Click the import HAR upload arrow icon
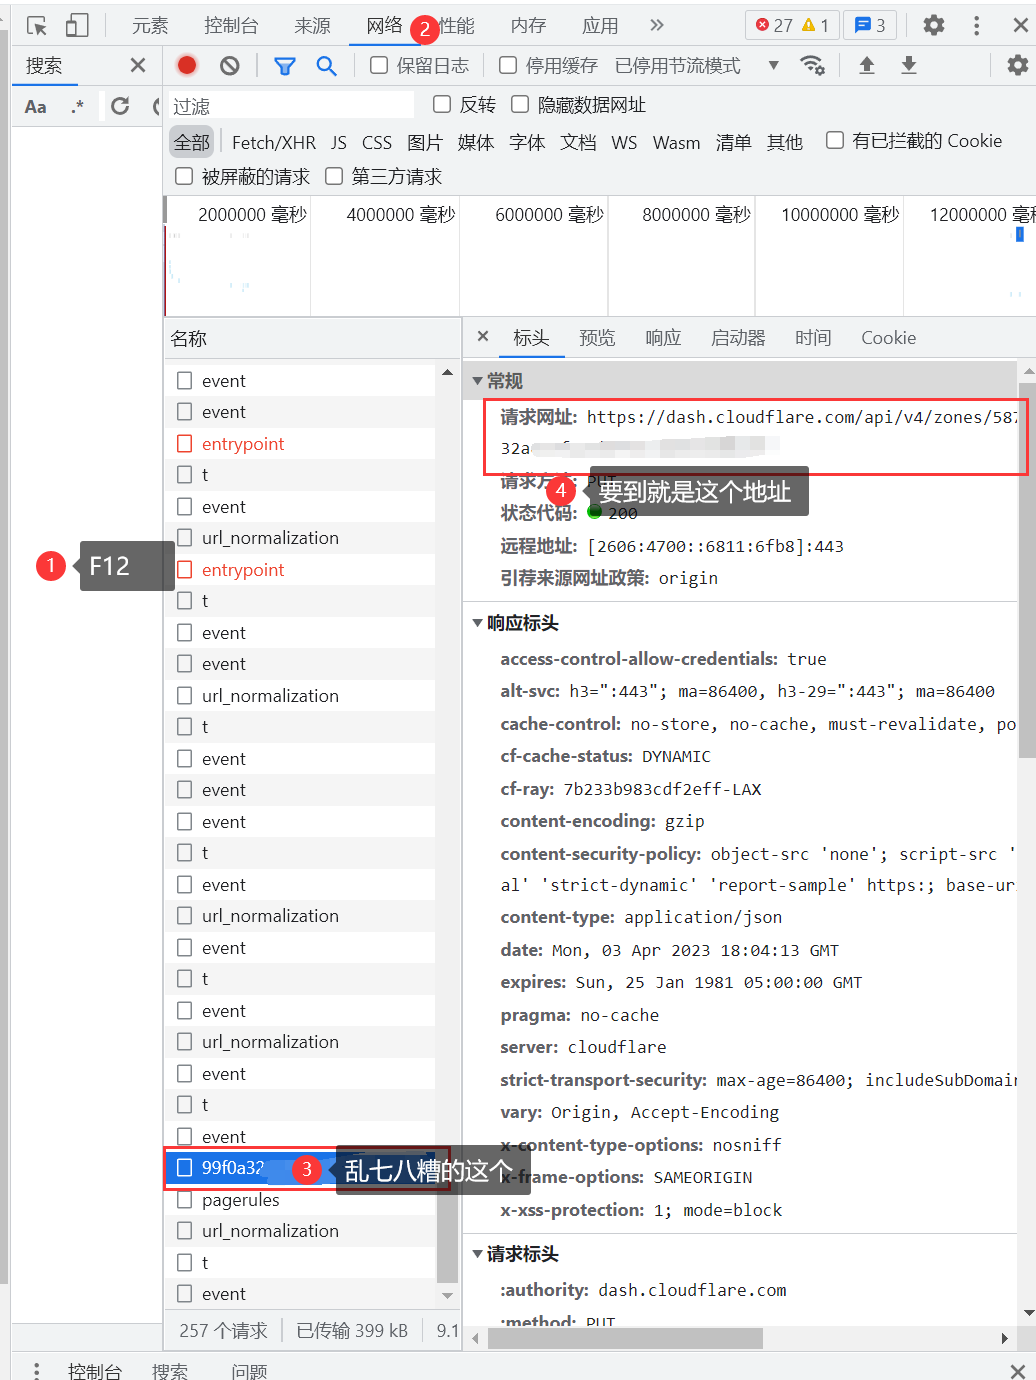This screenshot has height=1380, width=1036. point(867,66)
